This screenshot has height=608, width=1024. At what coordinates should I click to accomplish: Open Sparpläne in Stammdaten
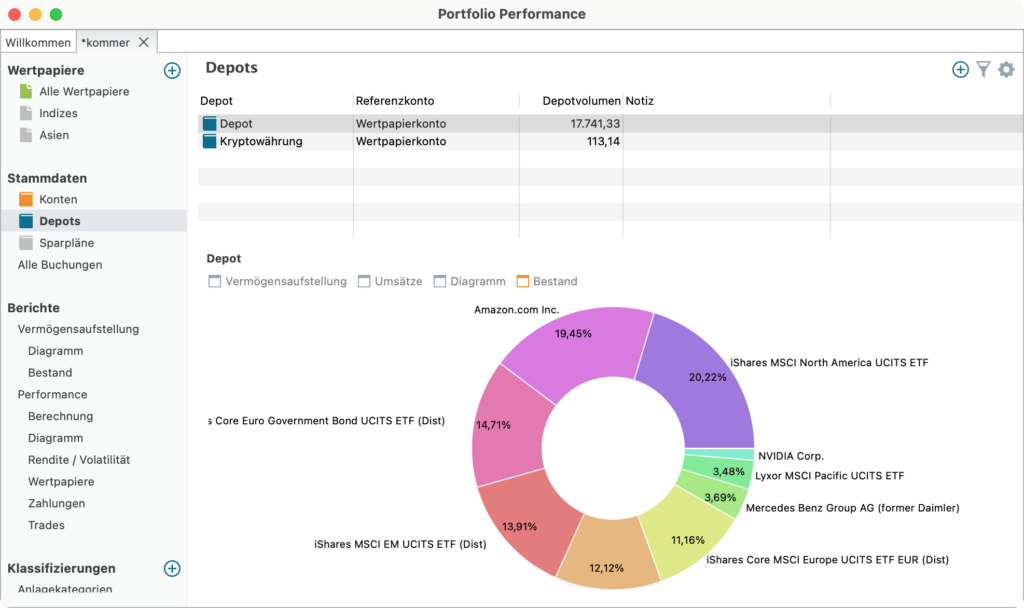tap(67, 243)
